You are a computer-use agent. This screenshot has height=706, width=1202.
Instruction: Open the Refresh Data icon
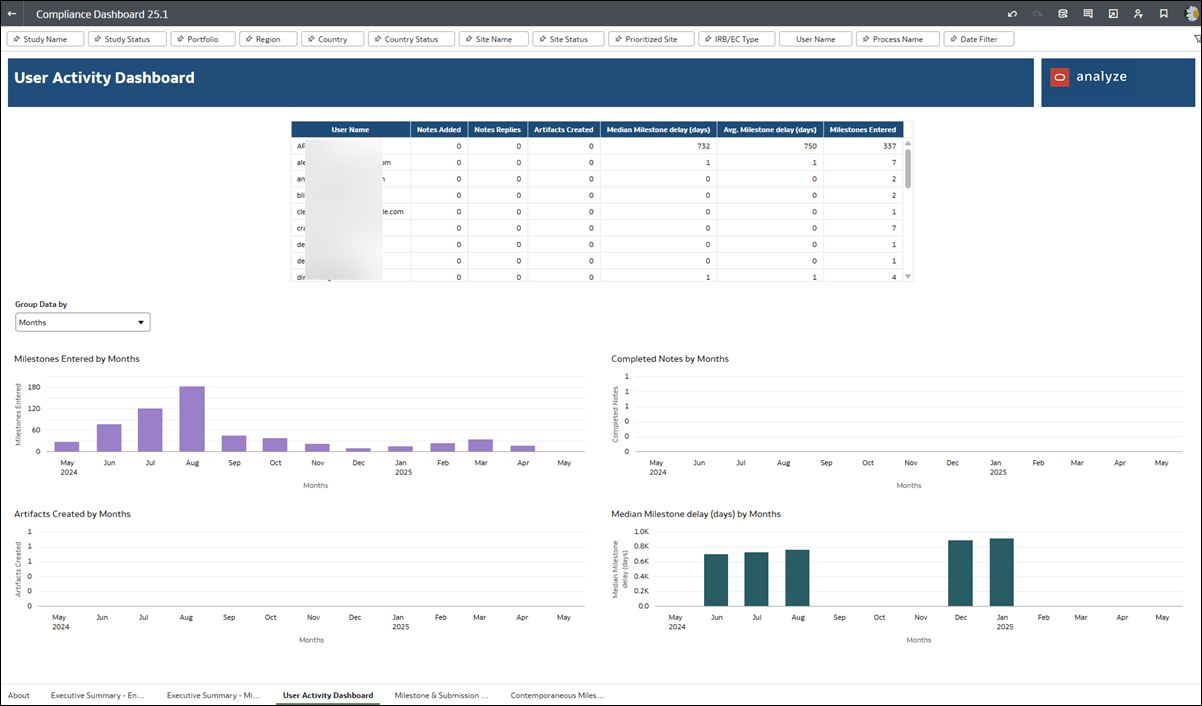click(1062, 13)
